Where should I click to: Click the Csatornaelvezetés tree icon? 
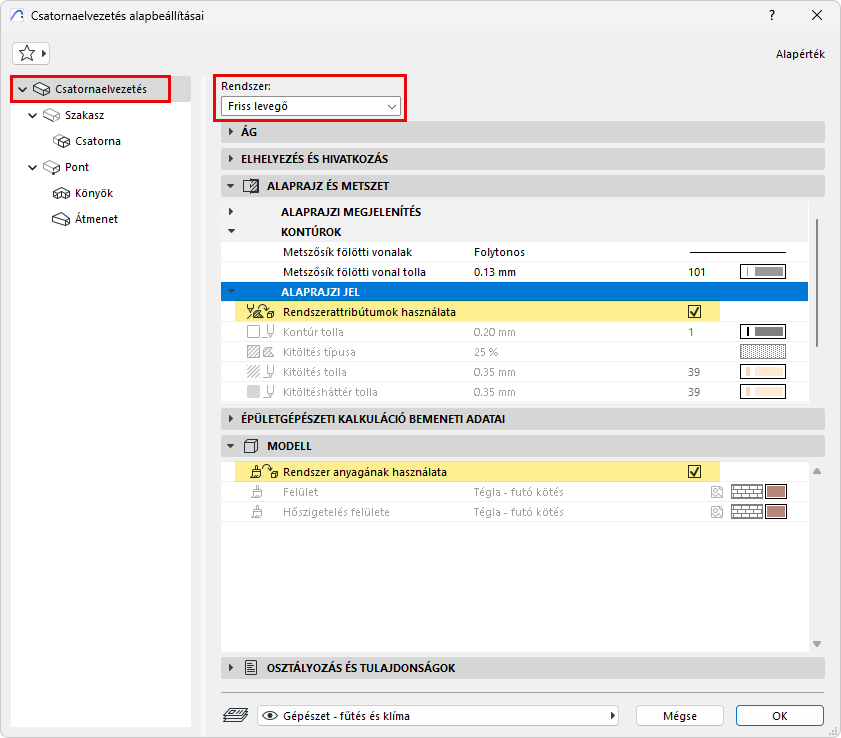tap(41, 89)
